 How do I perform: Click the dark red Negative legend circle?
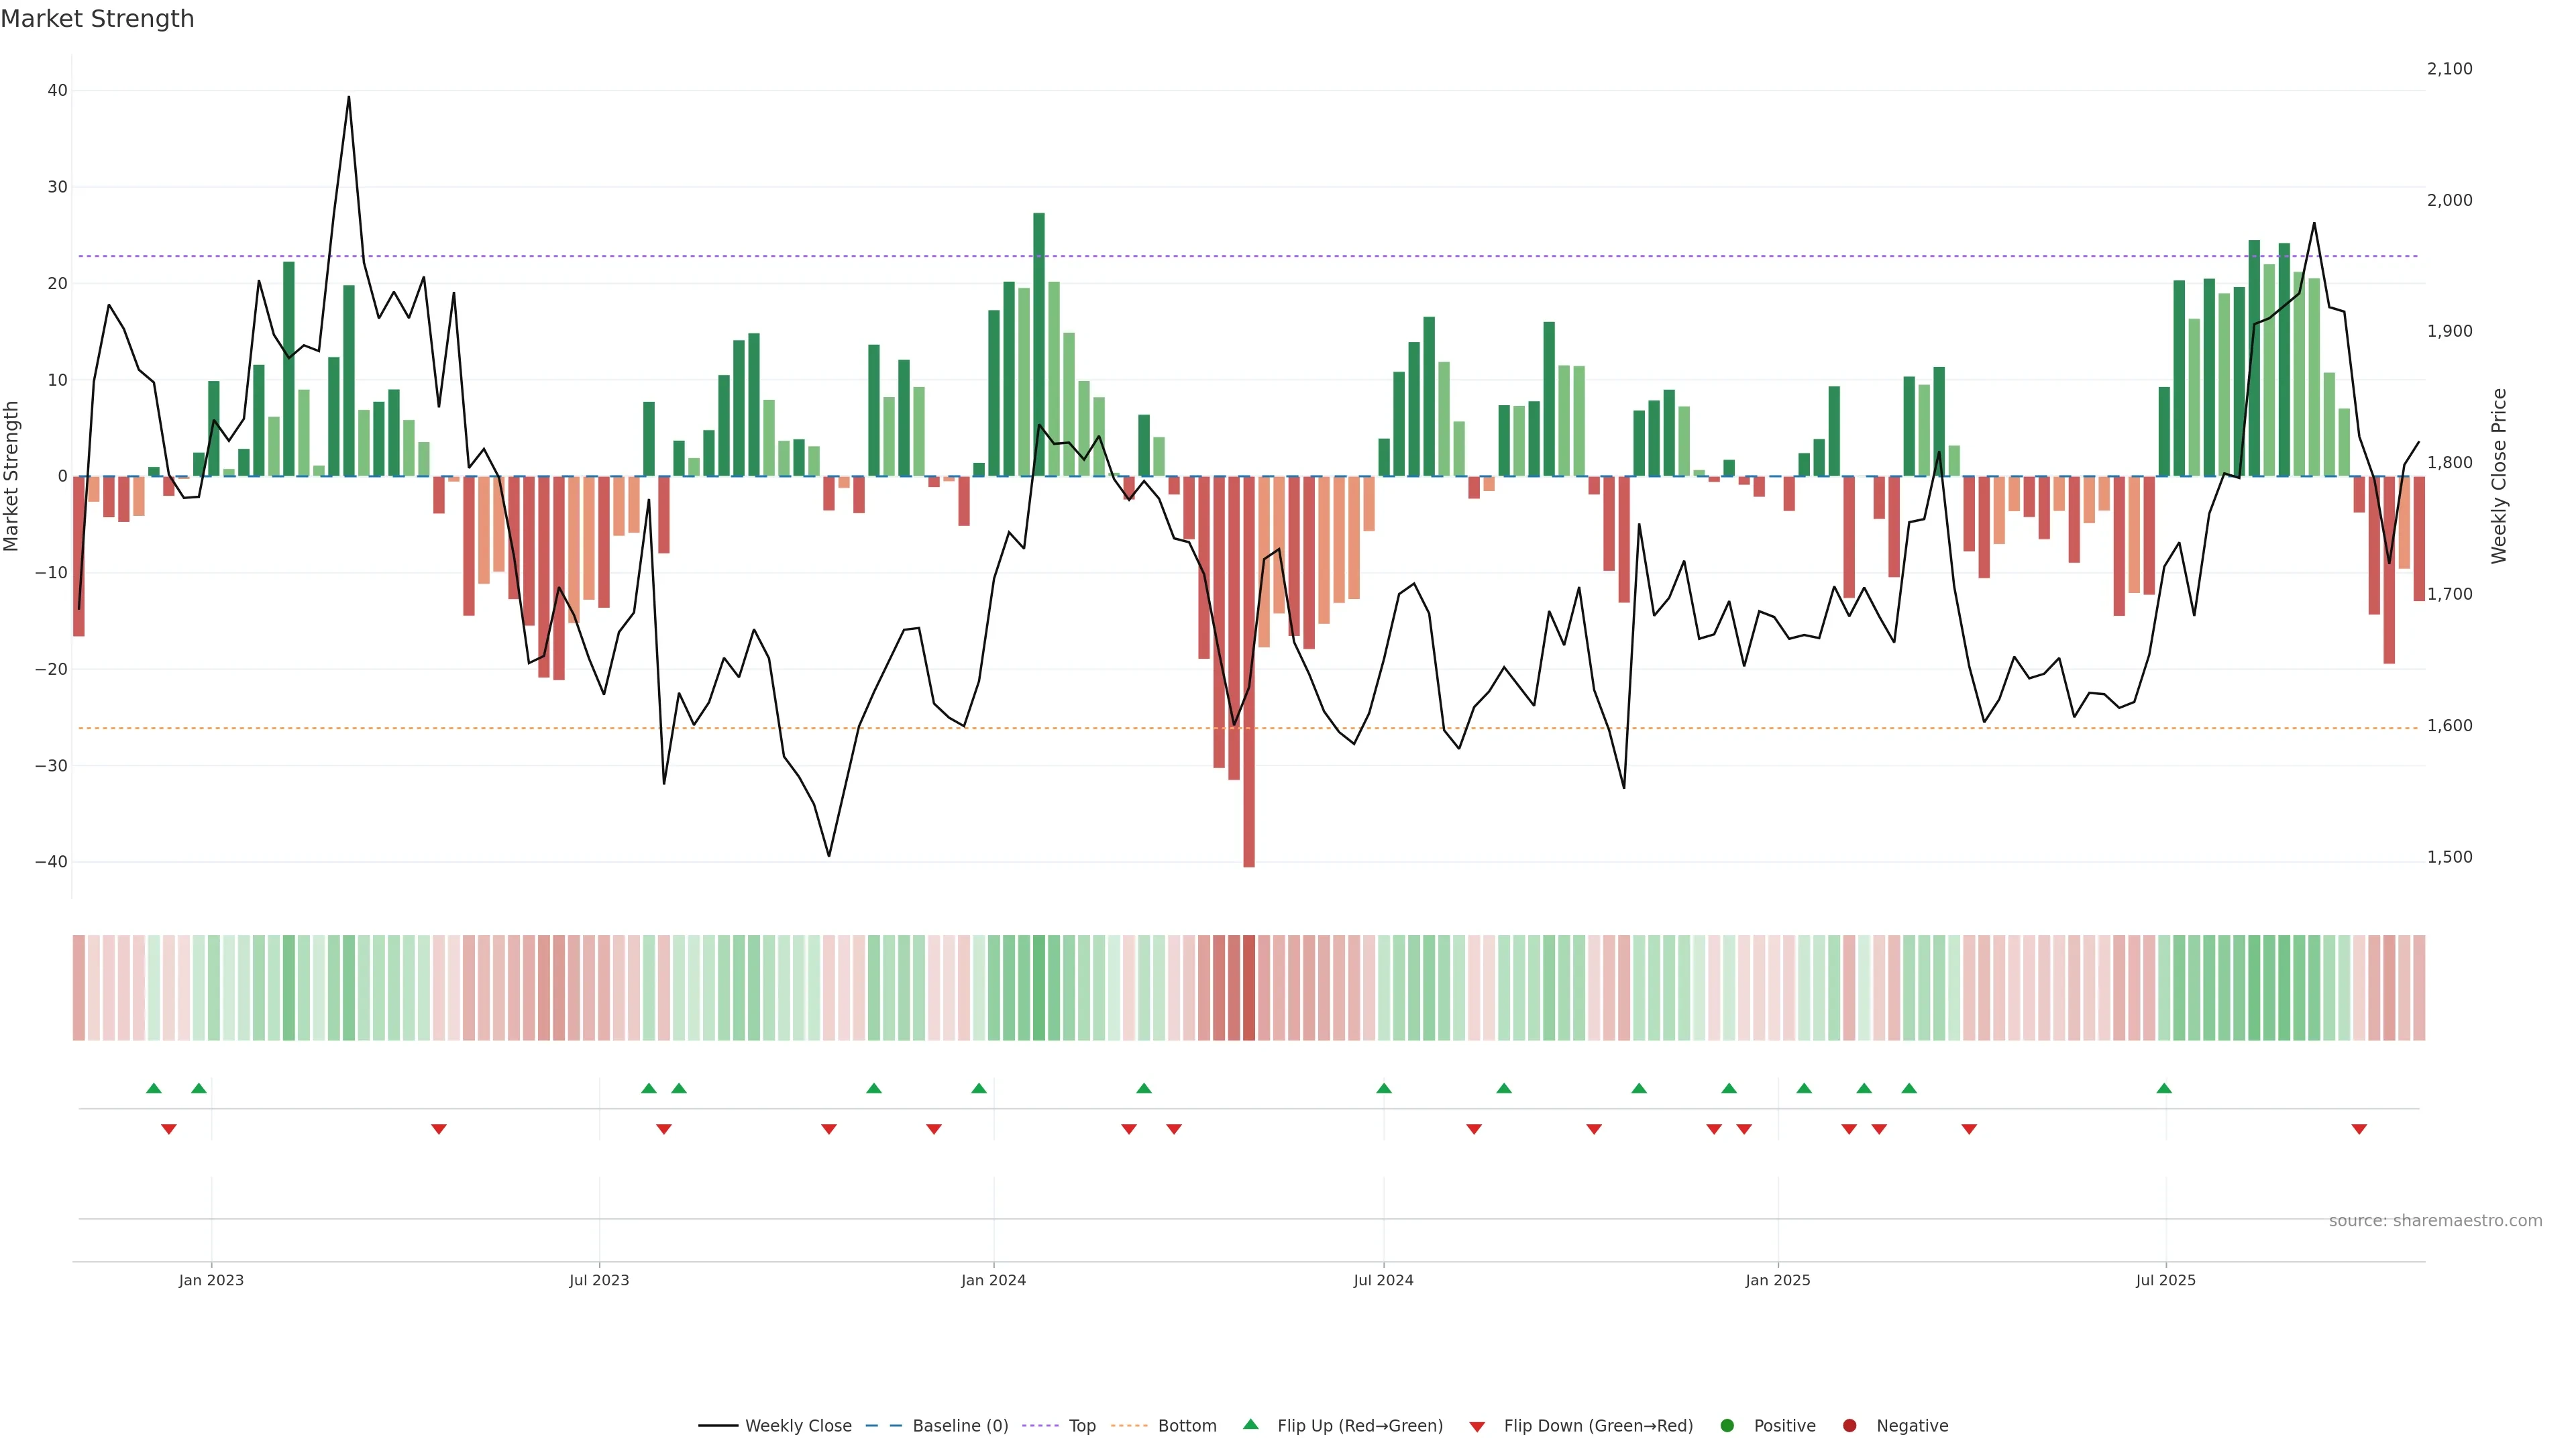click(x=1849, y=1425)
